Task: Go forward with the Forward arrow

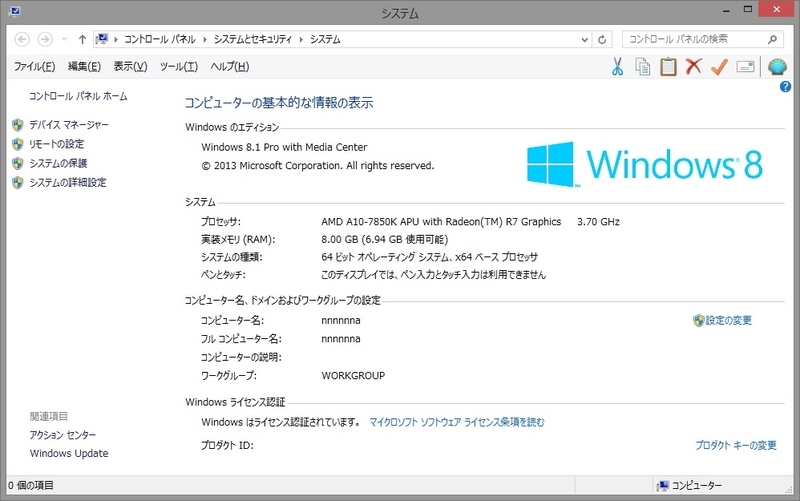Action: (45, 39)
